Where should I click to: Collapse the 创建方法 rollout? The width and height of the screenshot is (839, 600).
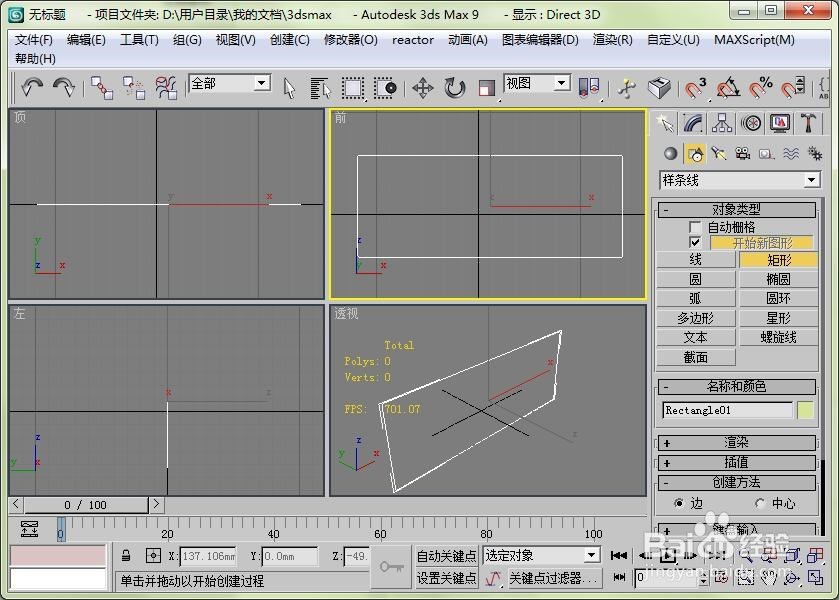point(736,482)
